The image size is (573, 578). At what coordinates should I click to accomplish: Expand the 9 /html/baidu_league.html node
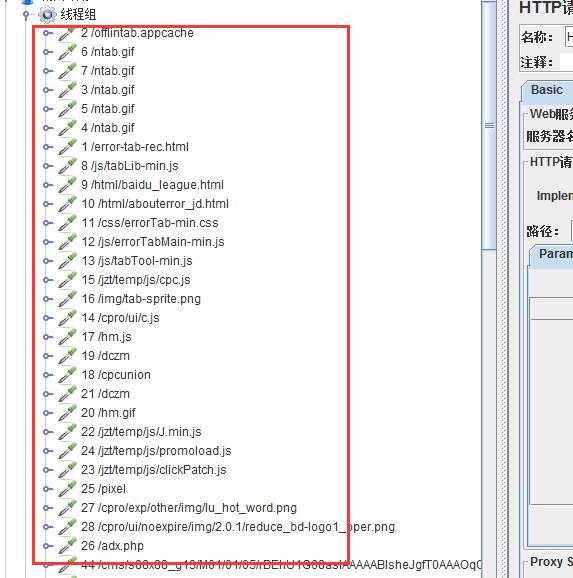[x=48, y=185]
